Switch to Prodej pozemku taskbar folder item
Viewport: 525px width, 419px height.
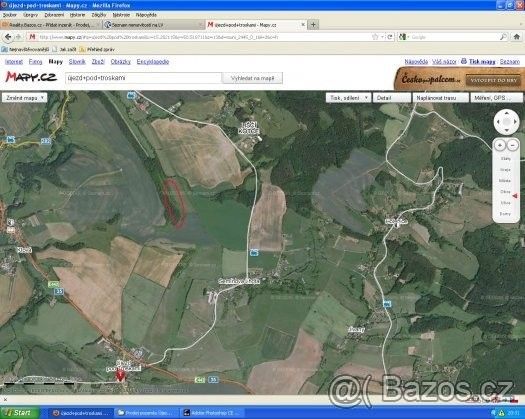(x=147, y=413)
